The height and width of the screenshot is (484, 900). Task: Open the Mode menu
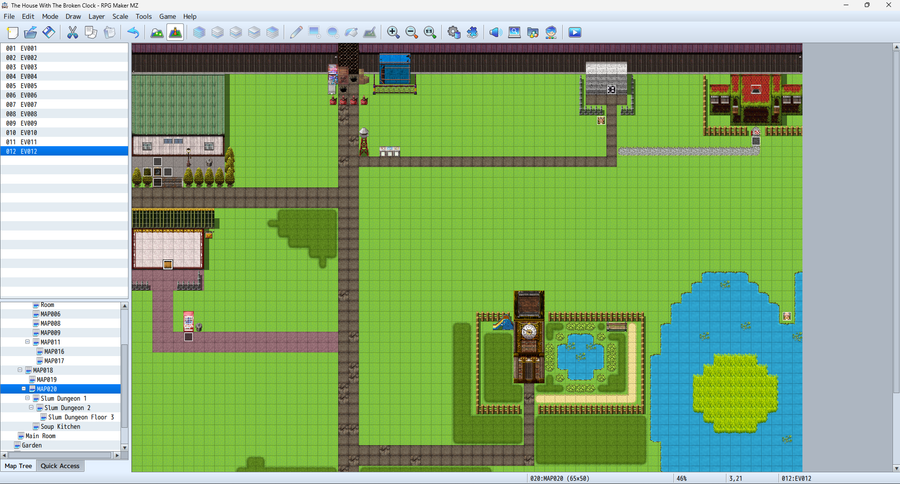(50, 17)
